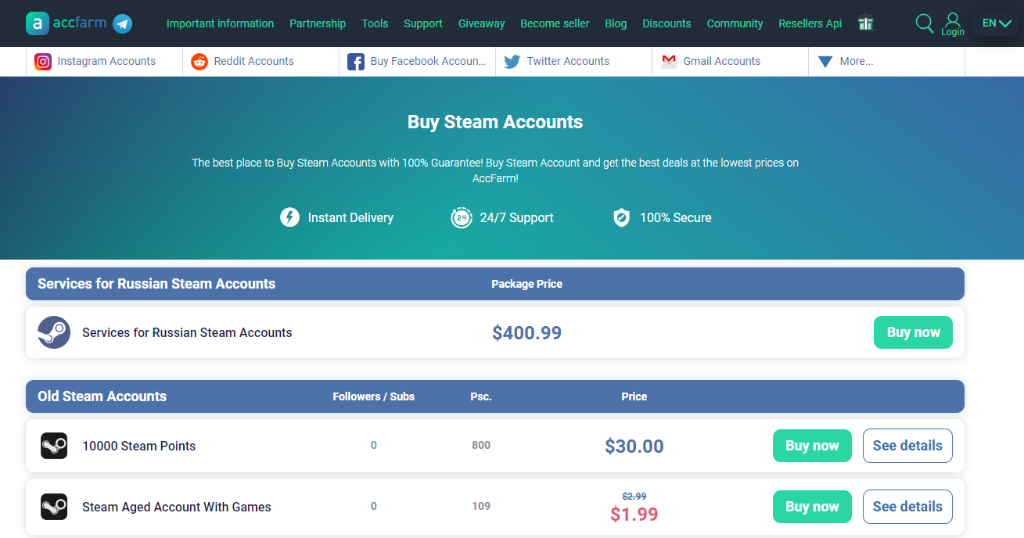Buy now Steam Aged Account With Games
Viewport: 1024px width, 538px height.
coord(812,507)
